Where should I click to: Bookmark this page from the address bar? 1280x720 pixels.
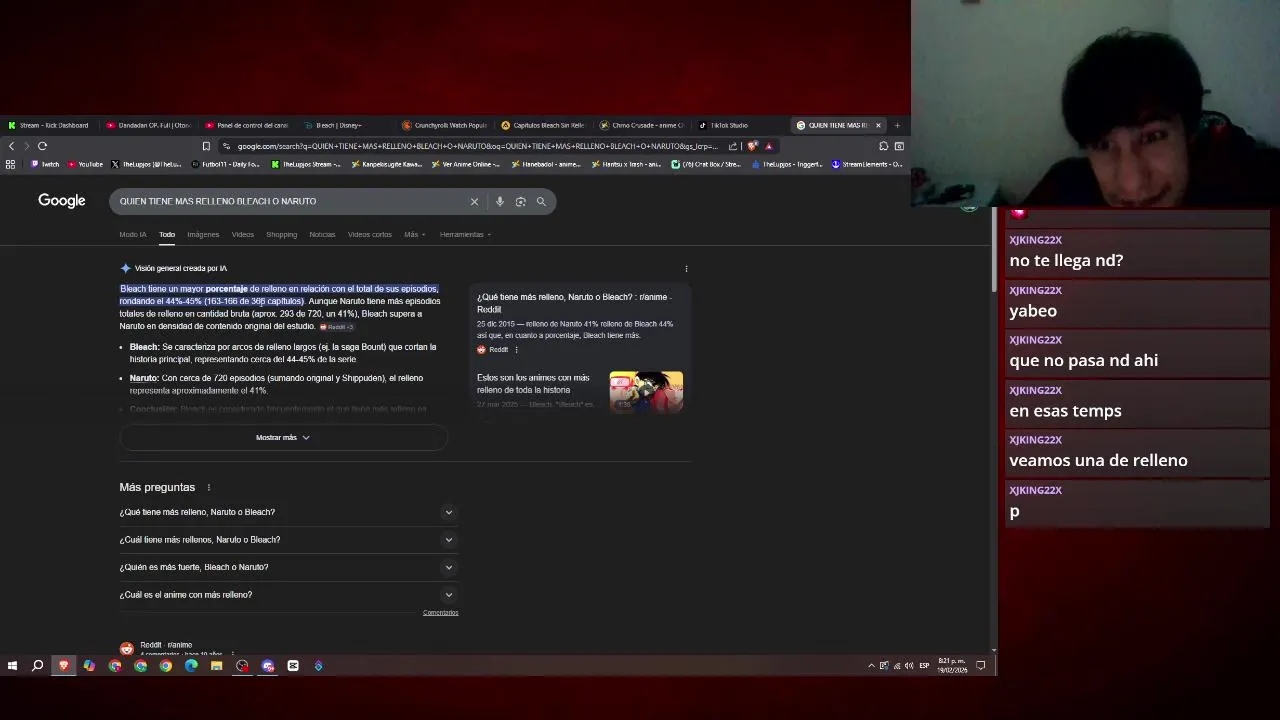tap(206, 146)
